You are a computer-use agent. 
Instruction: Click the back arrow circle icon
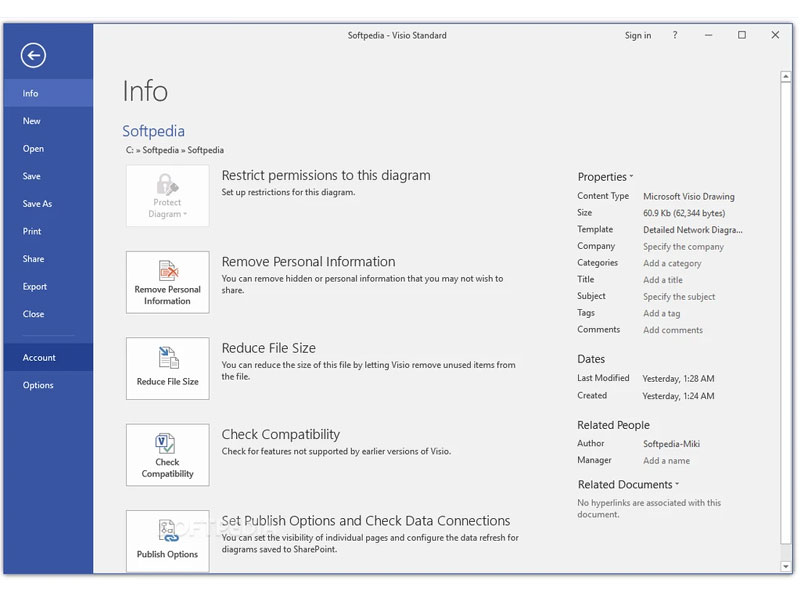tap(33, 55)
